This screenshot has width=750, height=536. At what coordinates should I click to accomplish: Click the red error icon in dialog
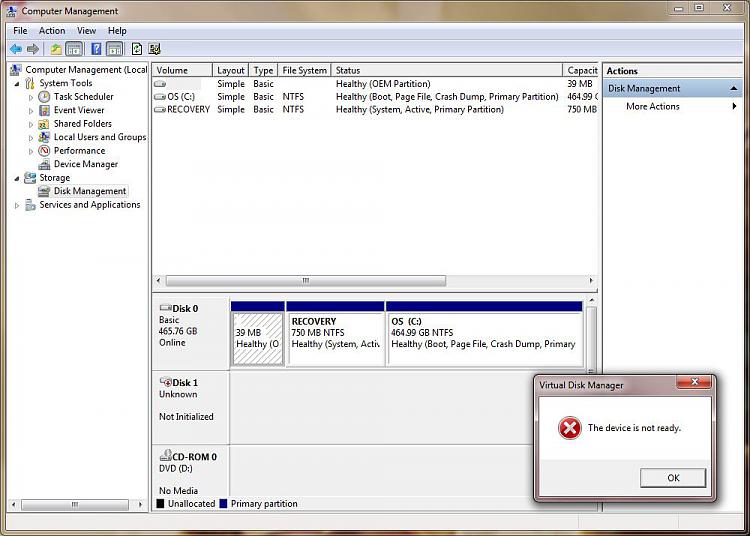[570, 427]
